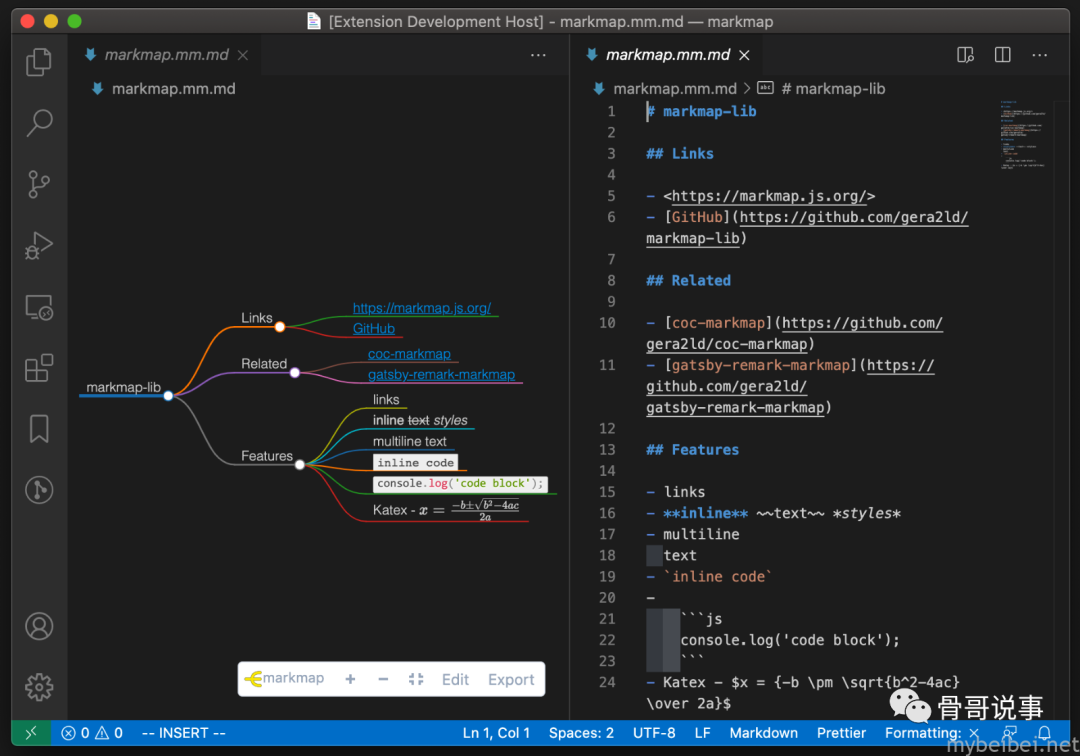Click line 3 ## Links heading

(x=680, y=154)
